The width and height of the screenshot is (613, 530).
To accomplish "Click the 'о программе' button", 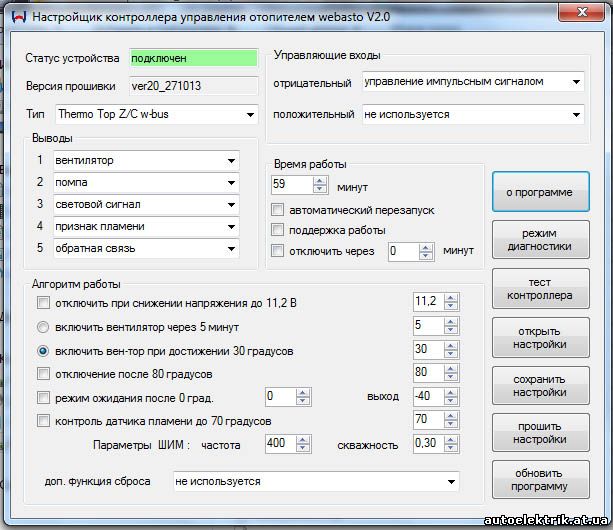I will point(541,192).
